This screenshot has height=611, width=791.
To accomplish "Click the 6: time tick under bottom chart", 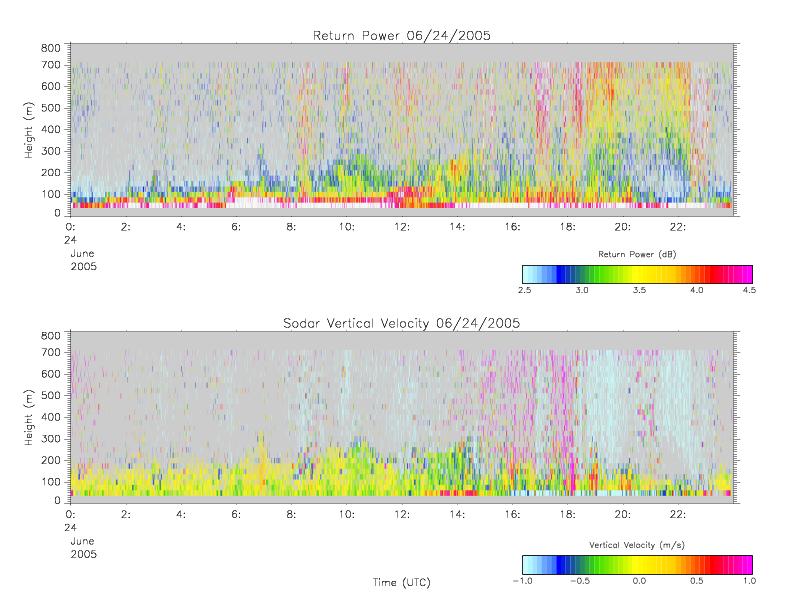I will click(236, 514).
